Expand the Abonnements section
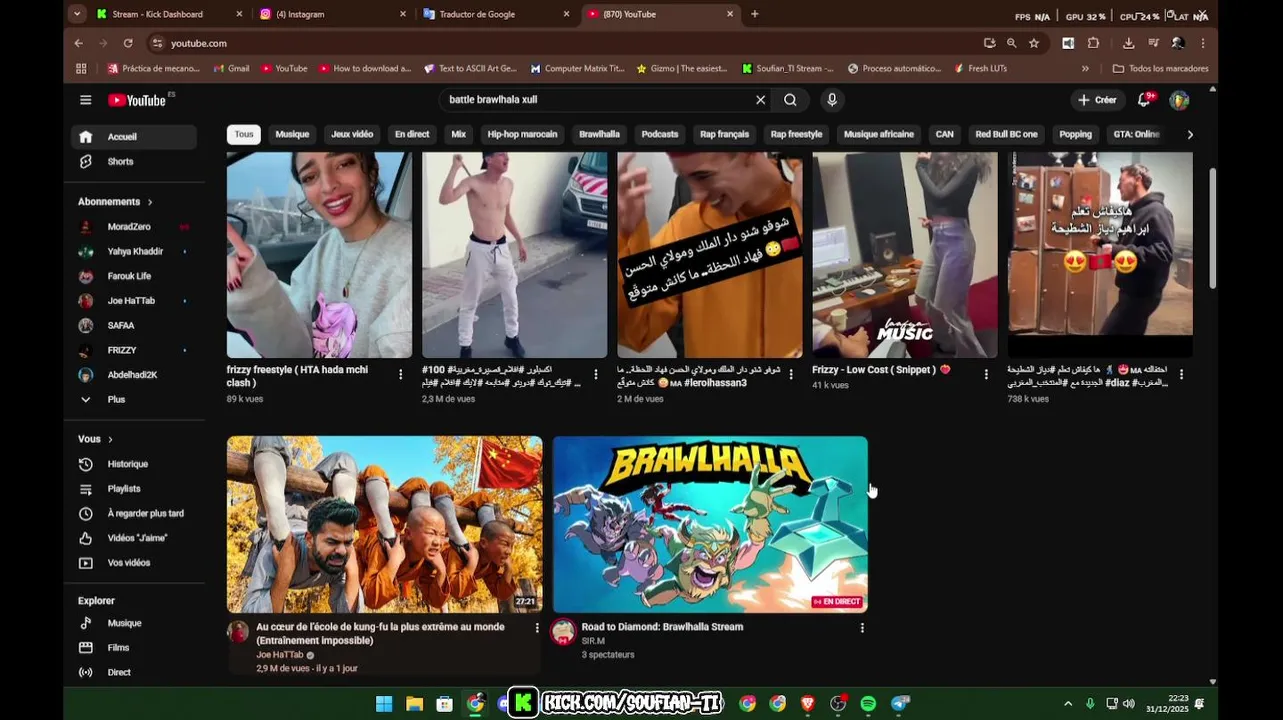The height and width of the screenshot is (720, 1283). (116, 202)
